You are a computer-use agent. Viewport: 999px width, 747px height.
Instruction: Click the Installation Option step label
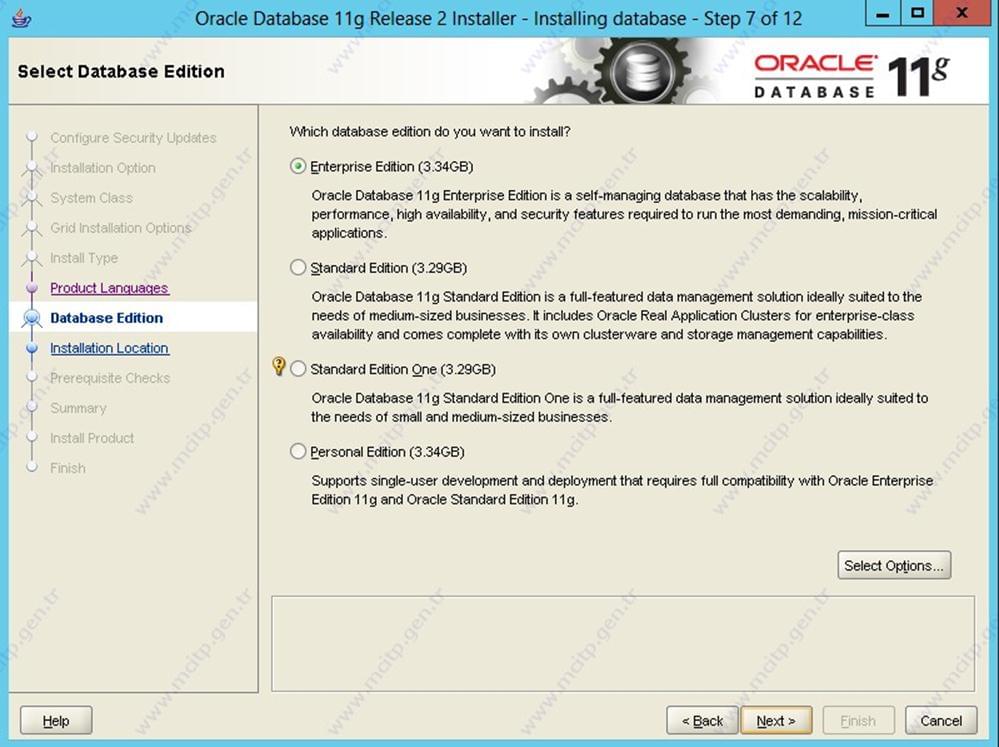(103, 168)
